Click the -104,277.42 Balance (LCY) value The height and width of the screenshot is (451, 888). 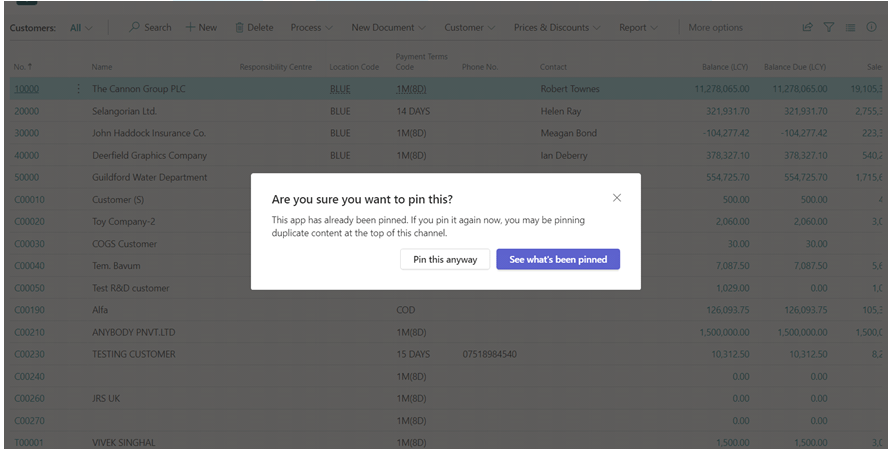[x=726, y=133]
